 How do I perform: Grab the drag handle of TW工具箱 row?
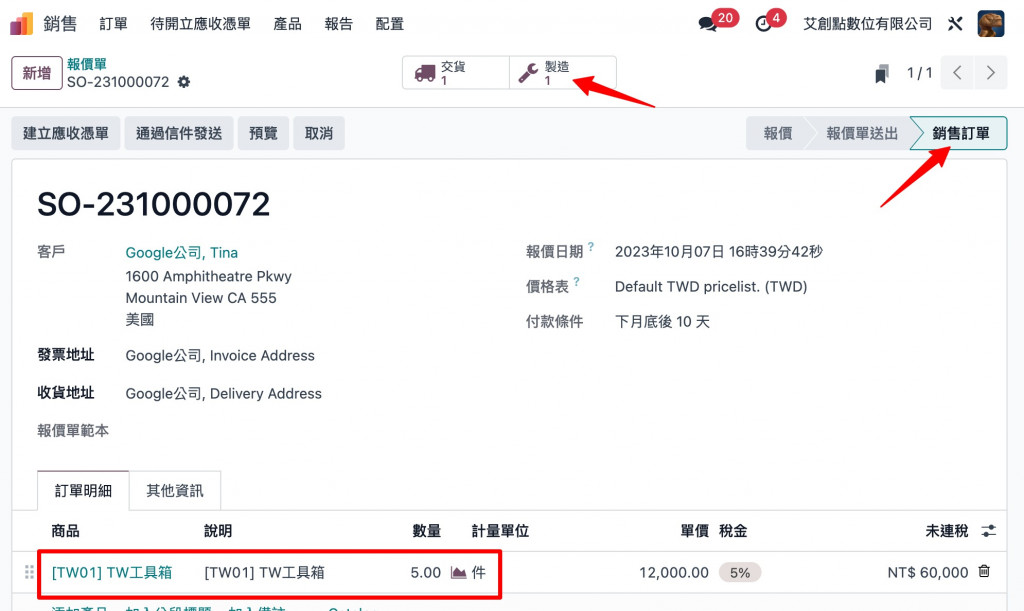[29, 572]
